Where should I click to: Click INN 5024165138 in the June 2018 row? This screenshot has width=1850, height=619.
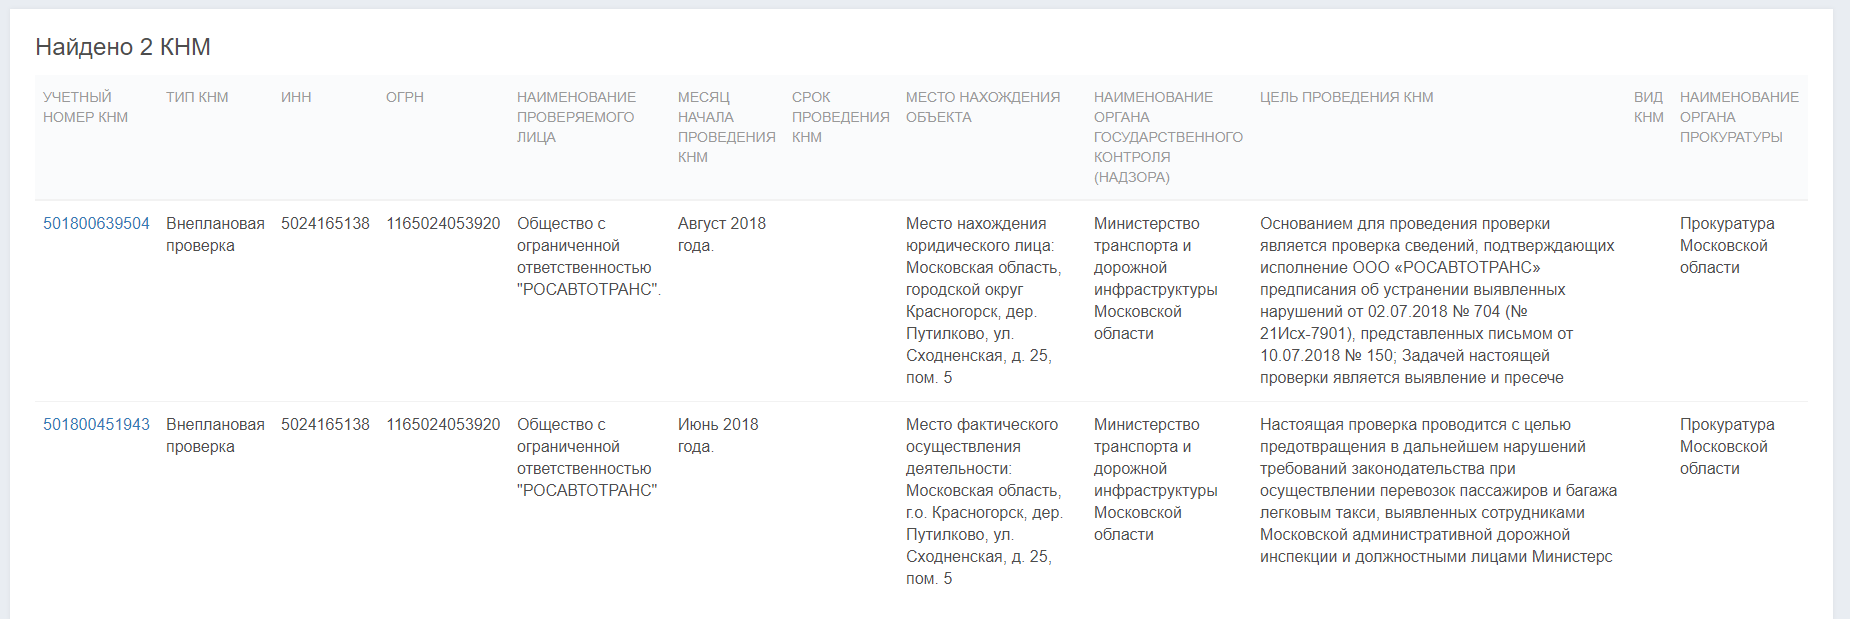click(325, 425)
